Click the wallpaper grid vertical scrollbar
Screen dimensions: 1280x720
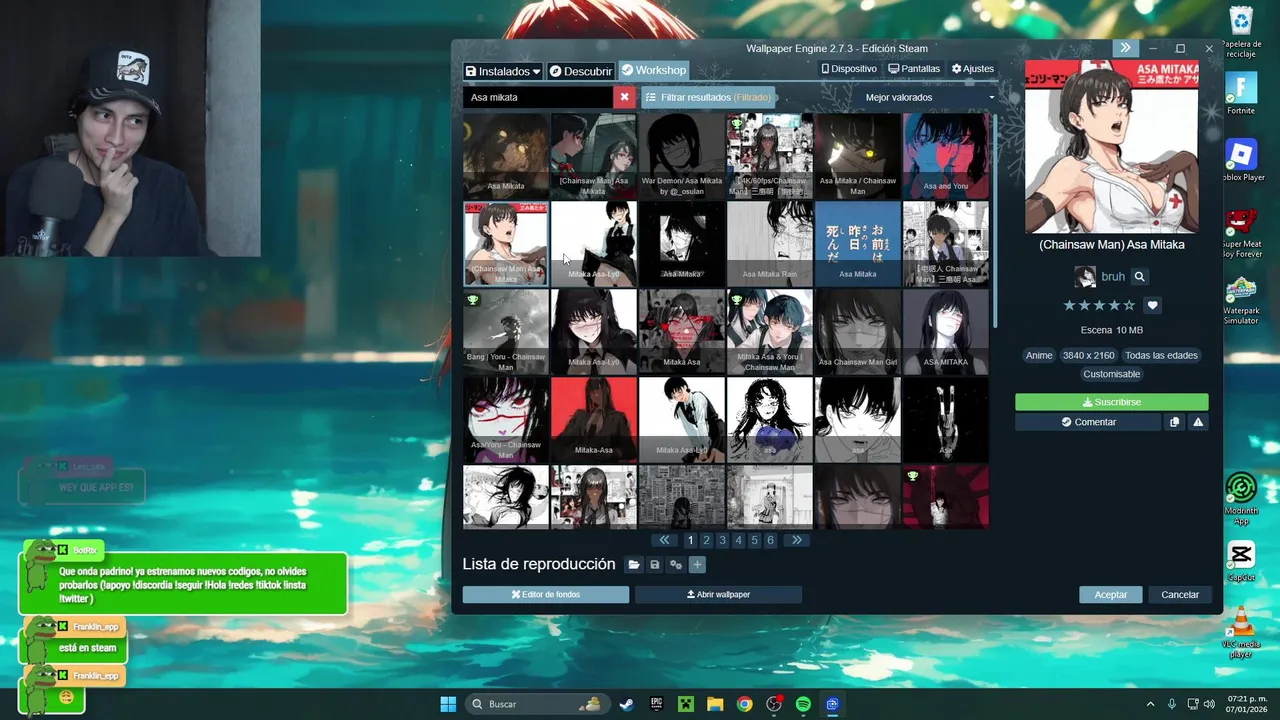(995, 220)
